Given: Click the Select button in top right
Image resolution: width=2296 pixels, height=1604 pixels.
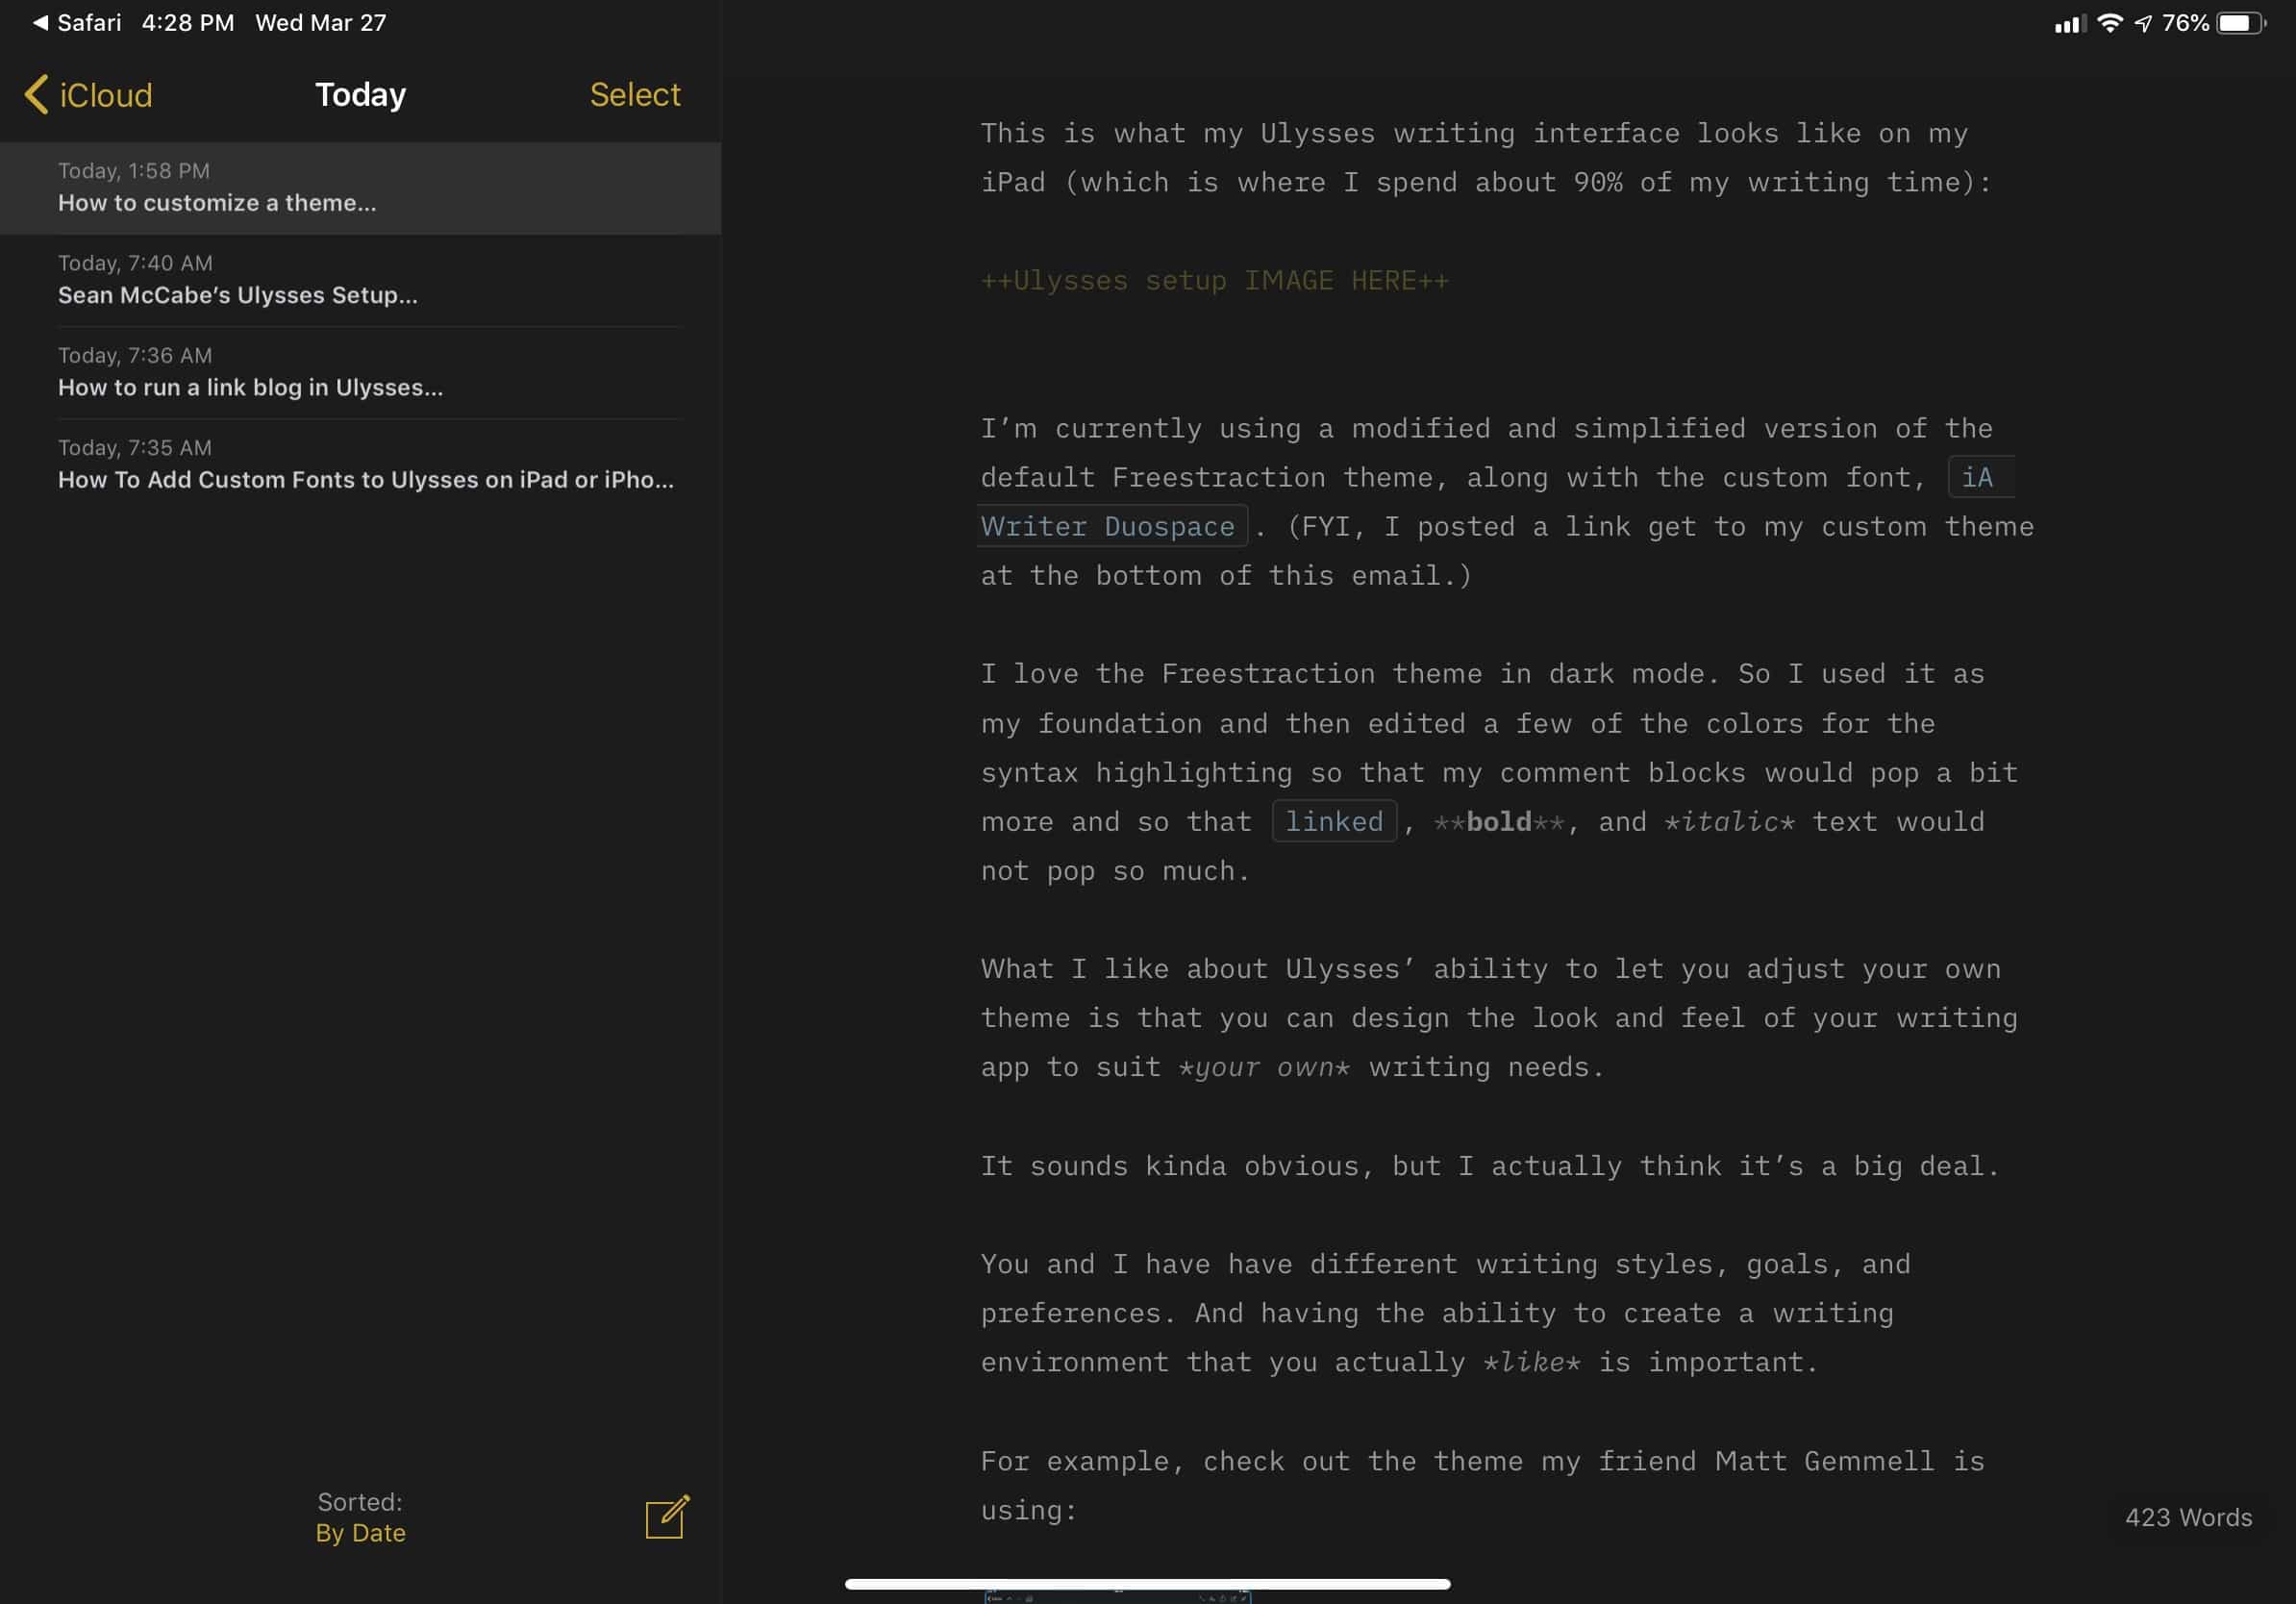Looking at the screenshot, I should (x=636, y=96).
